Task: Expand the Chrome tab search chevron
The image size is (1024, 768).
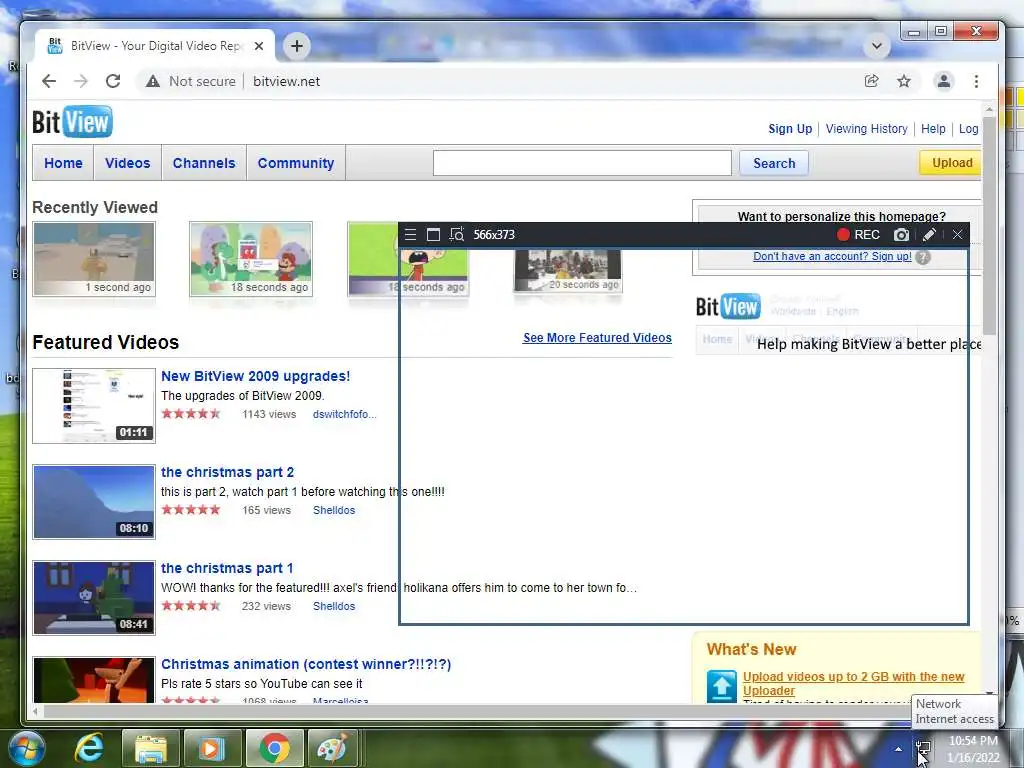Action: pos(877,46)
